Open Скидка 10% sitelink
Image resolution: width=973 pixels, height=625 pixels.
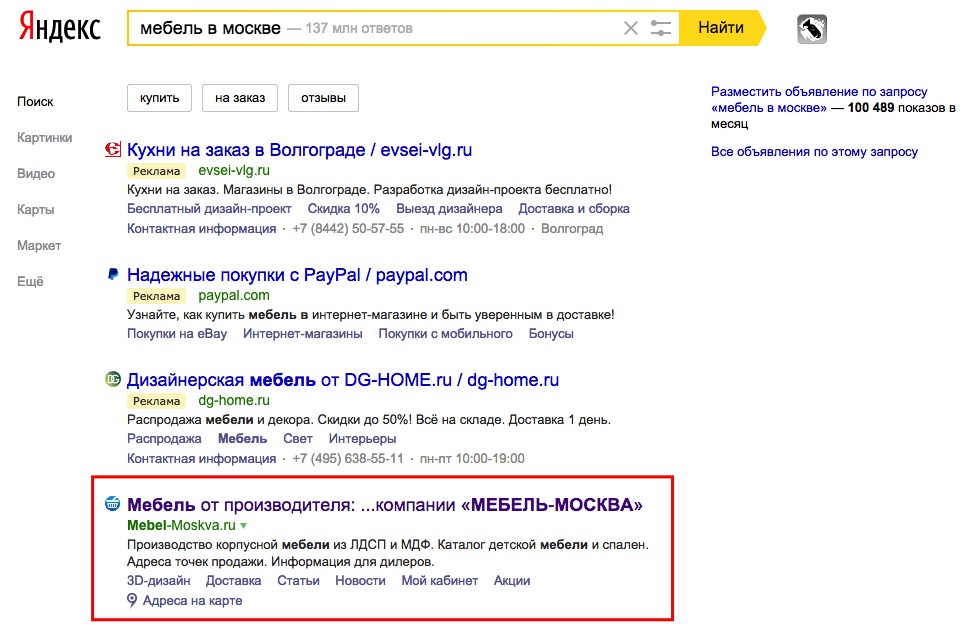click(x=344, y=209)
